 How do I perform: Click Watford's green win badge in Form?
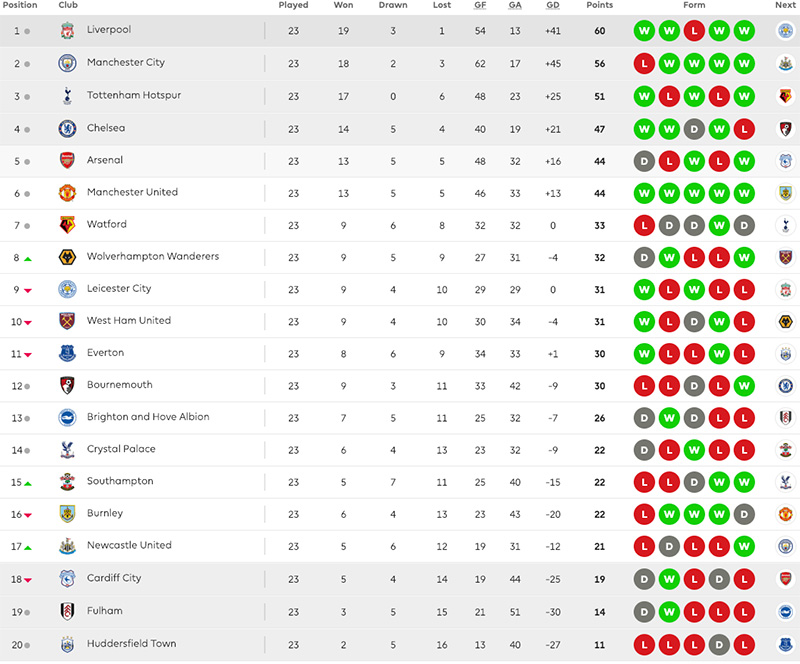click(719, 225)
